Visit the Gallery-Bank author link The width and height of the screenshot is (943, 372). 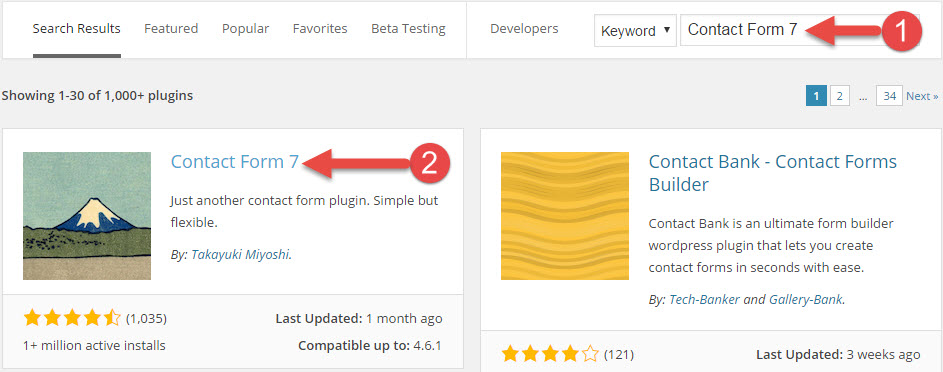[x=806, y=299]
